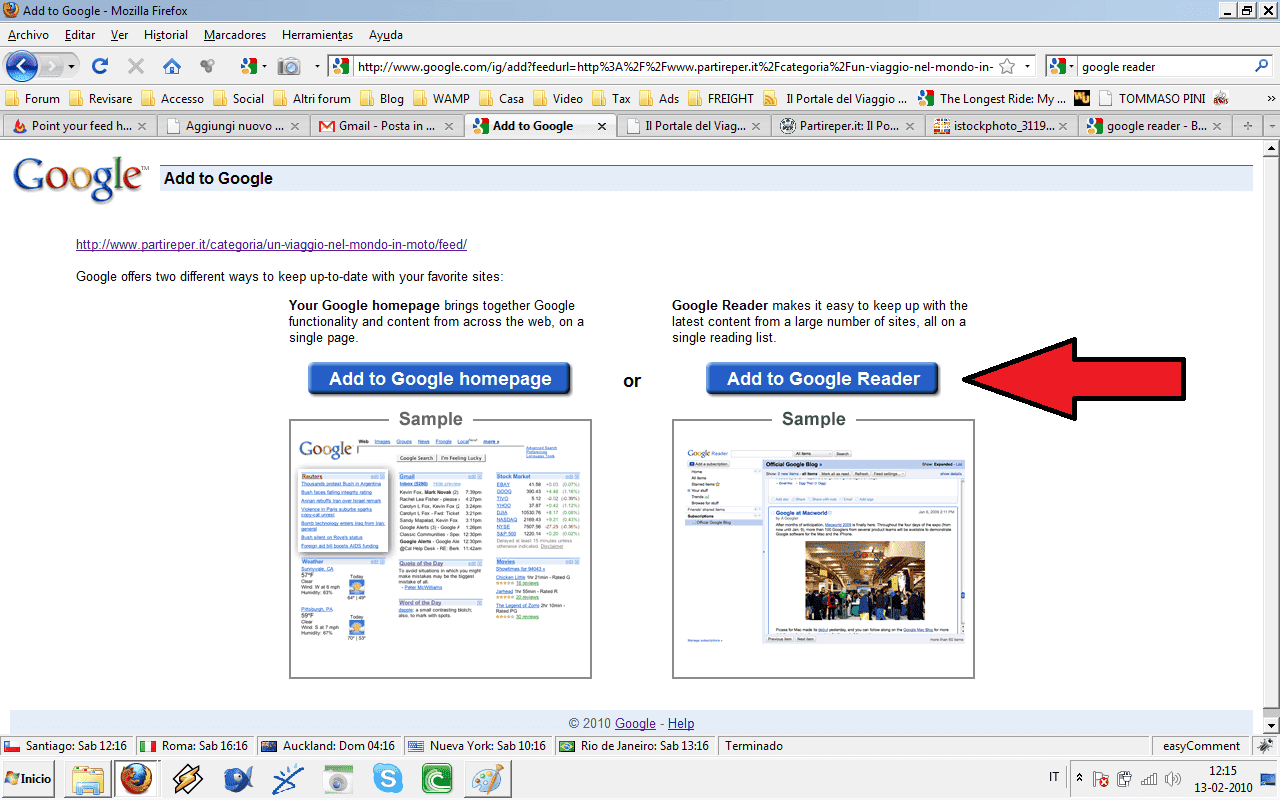Viewport: 1280px width, 800px height.
Task: Expand the address bar history dropdown
Action: (x=1027, y=66)
